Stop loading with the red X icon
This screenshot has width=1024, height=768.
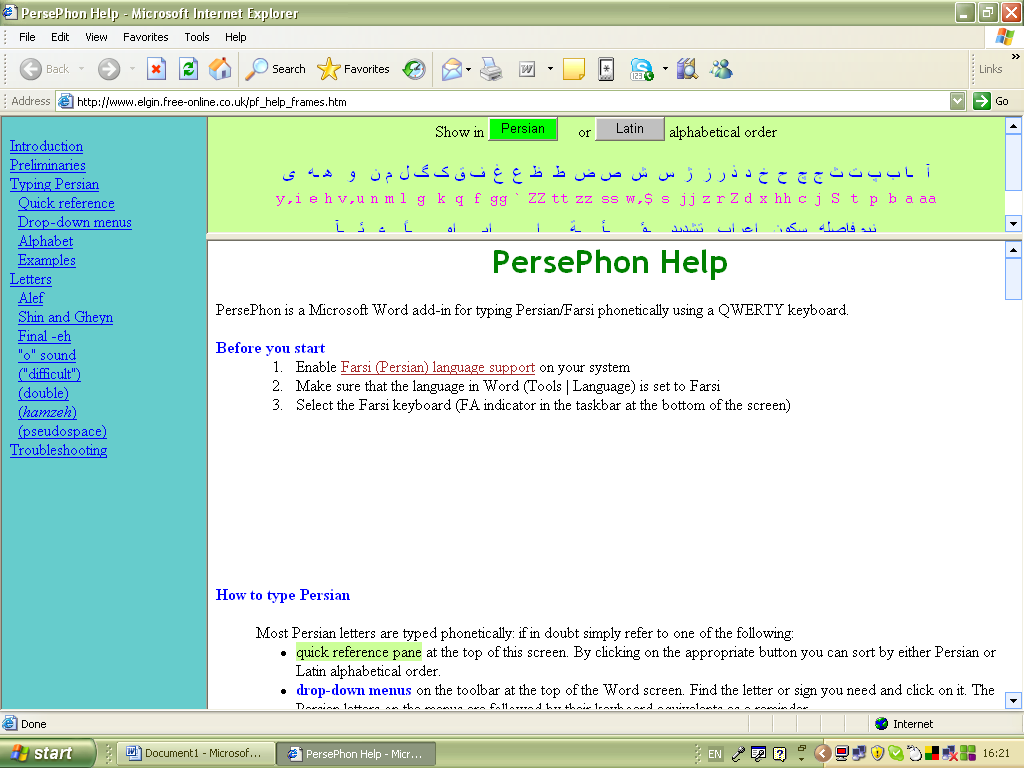[x=156, y=69]
